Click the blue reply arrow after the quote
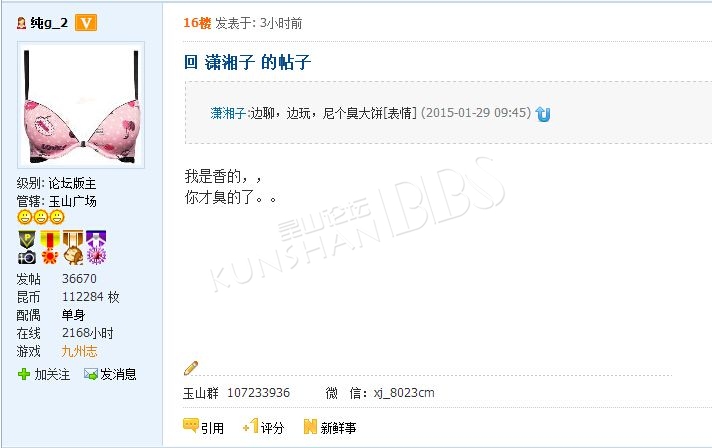The image size is (712, 448). pyautogui.click(x=543, y=113)
